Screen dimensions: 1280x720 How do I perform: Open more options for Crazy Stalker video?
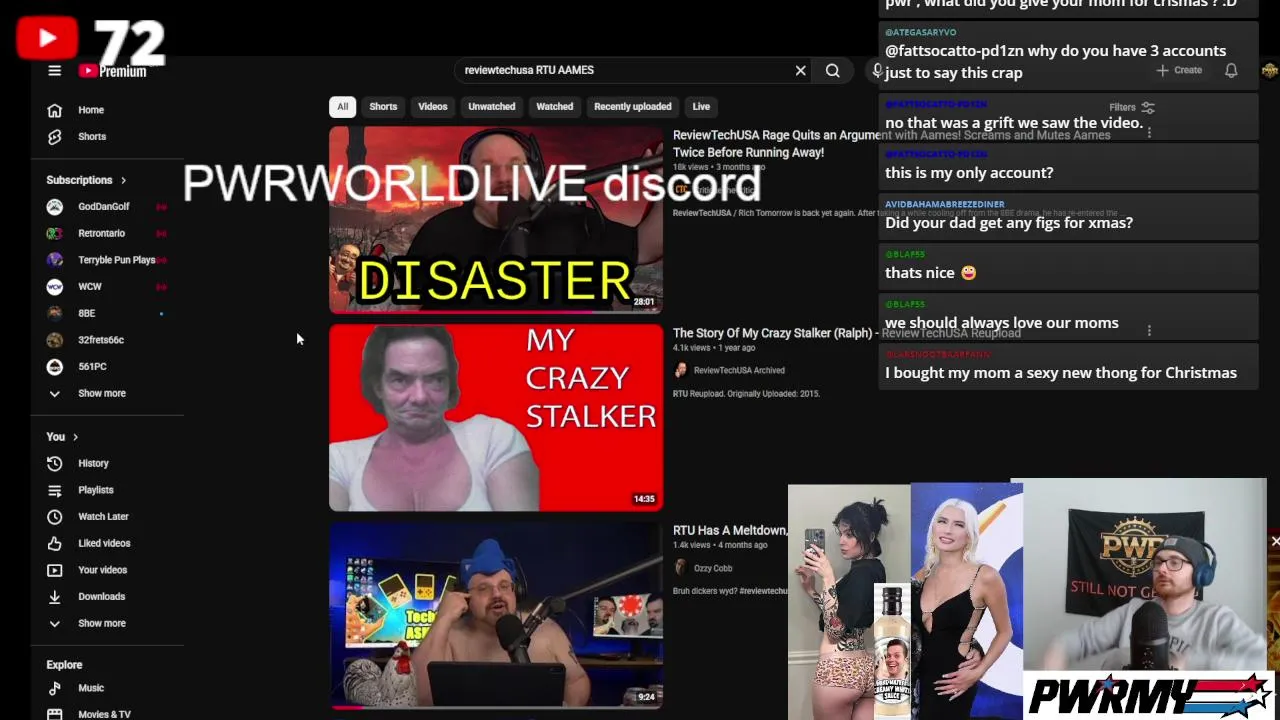pos(1149,331)
